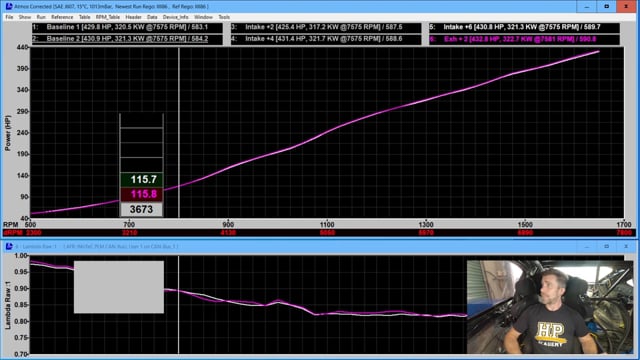Screen dimensions: 640x360
Task: Select run 1 Baseline 1 legend entry
Action: 127,27
